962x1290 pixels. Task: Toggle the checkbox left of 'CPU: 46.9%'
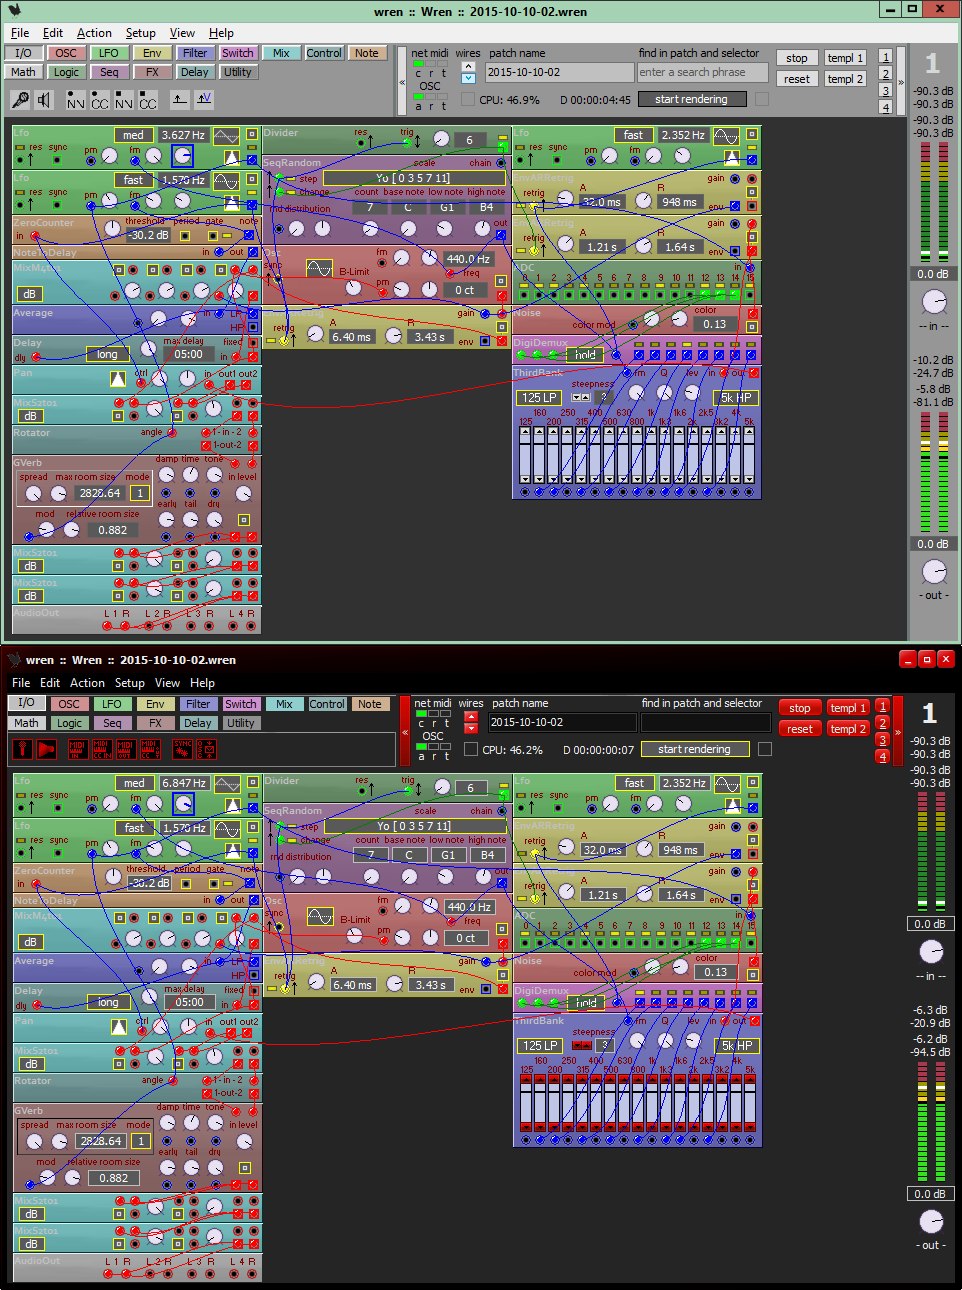(468, 99)
